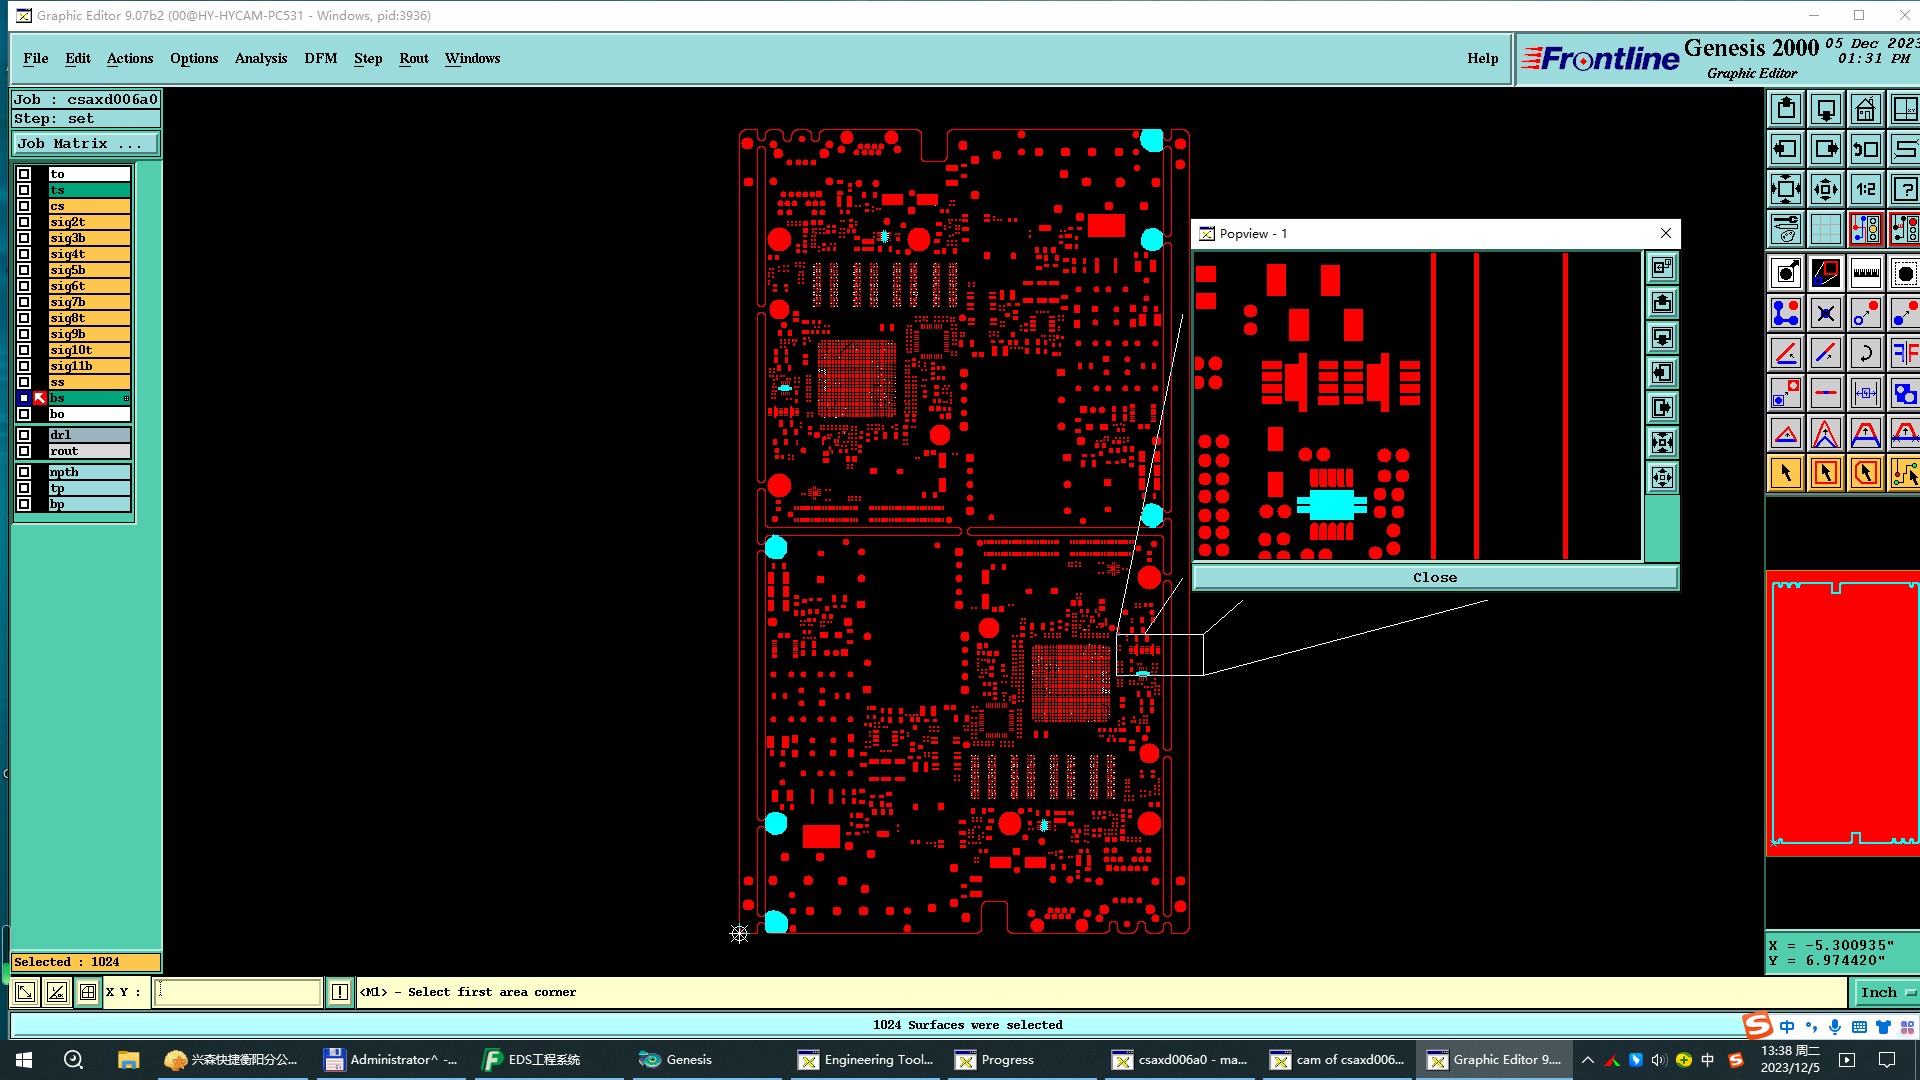Open the Analysis menu
This screenshot has height=1080, width=1920.
[260, 58]
